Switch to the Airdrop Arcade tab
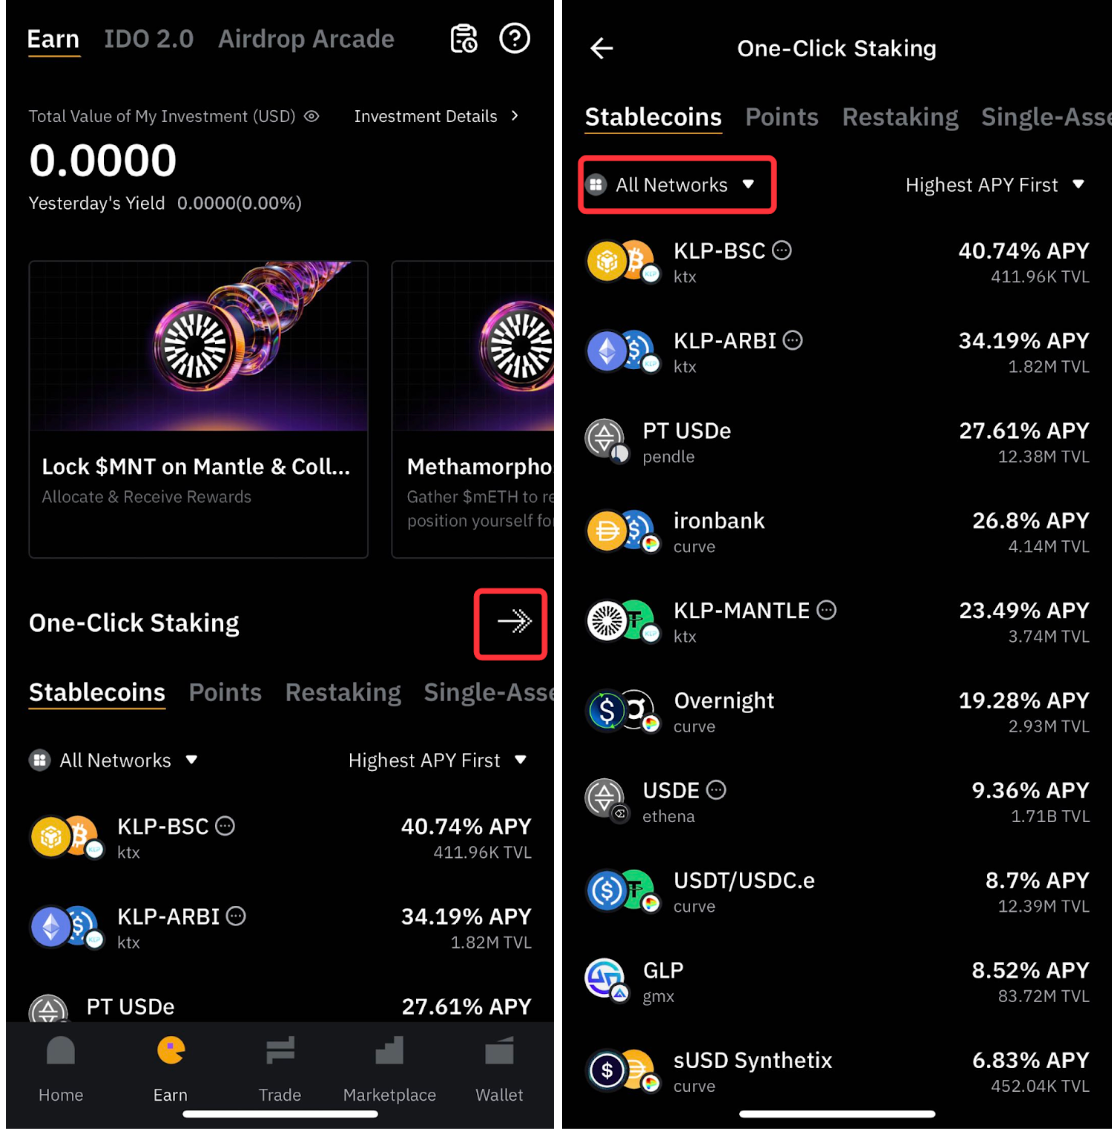Viewport: 1116px width, 1134px height. (x=306, y=39)
